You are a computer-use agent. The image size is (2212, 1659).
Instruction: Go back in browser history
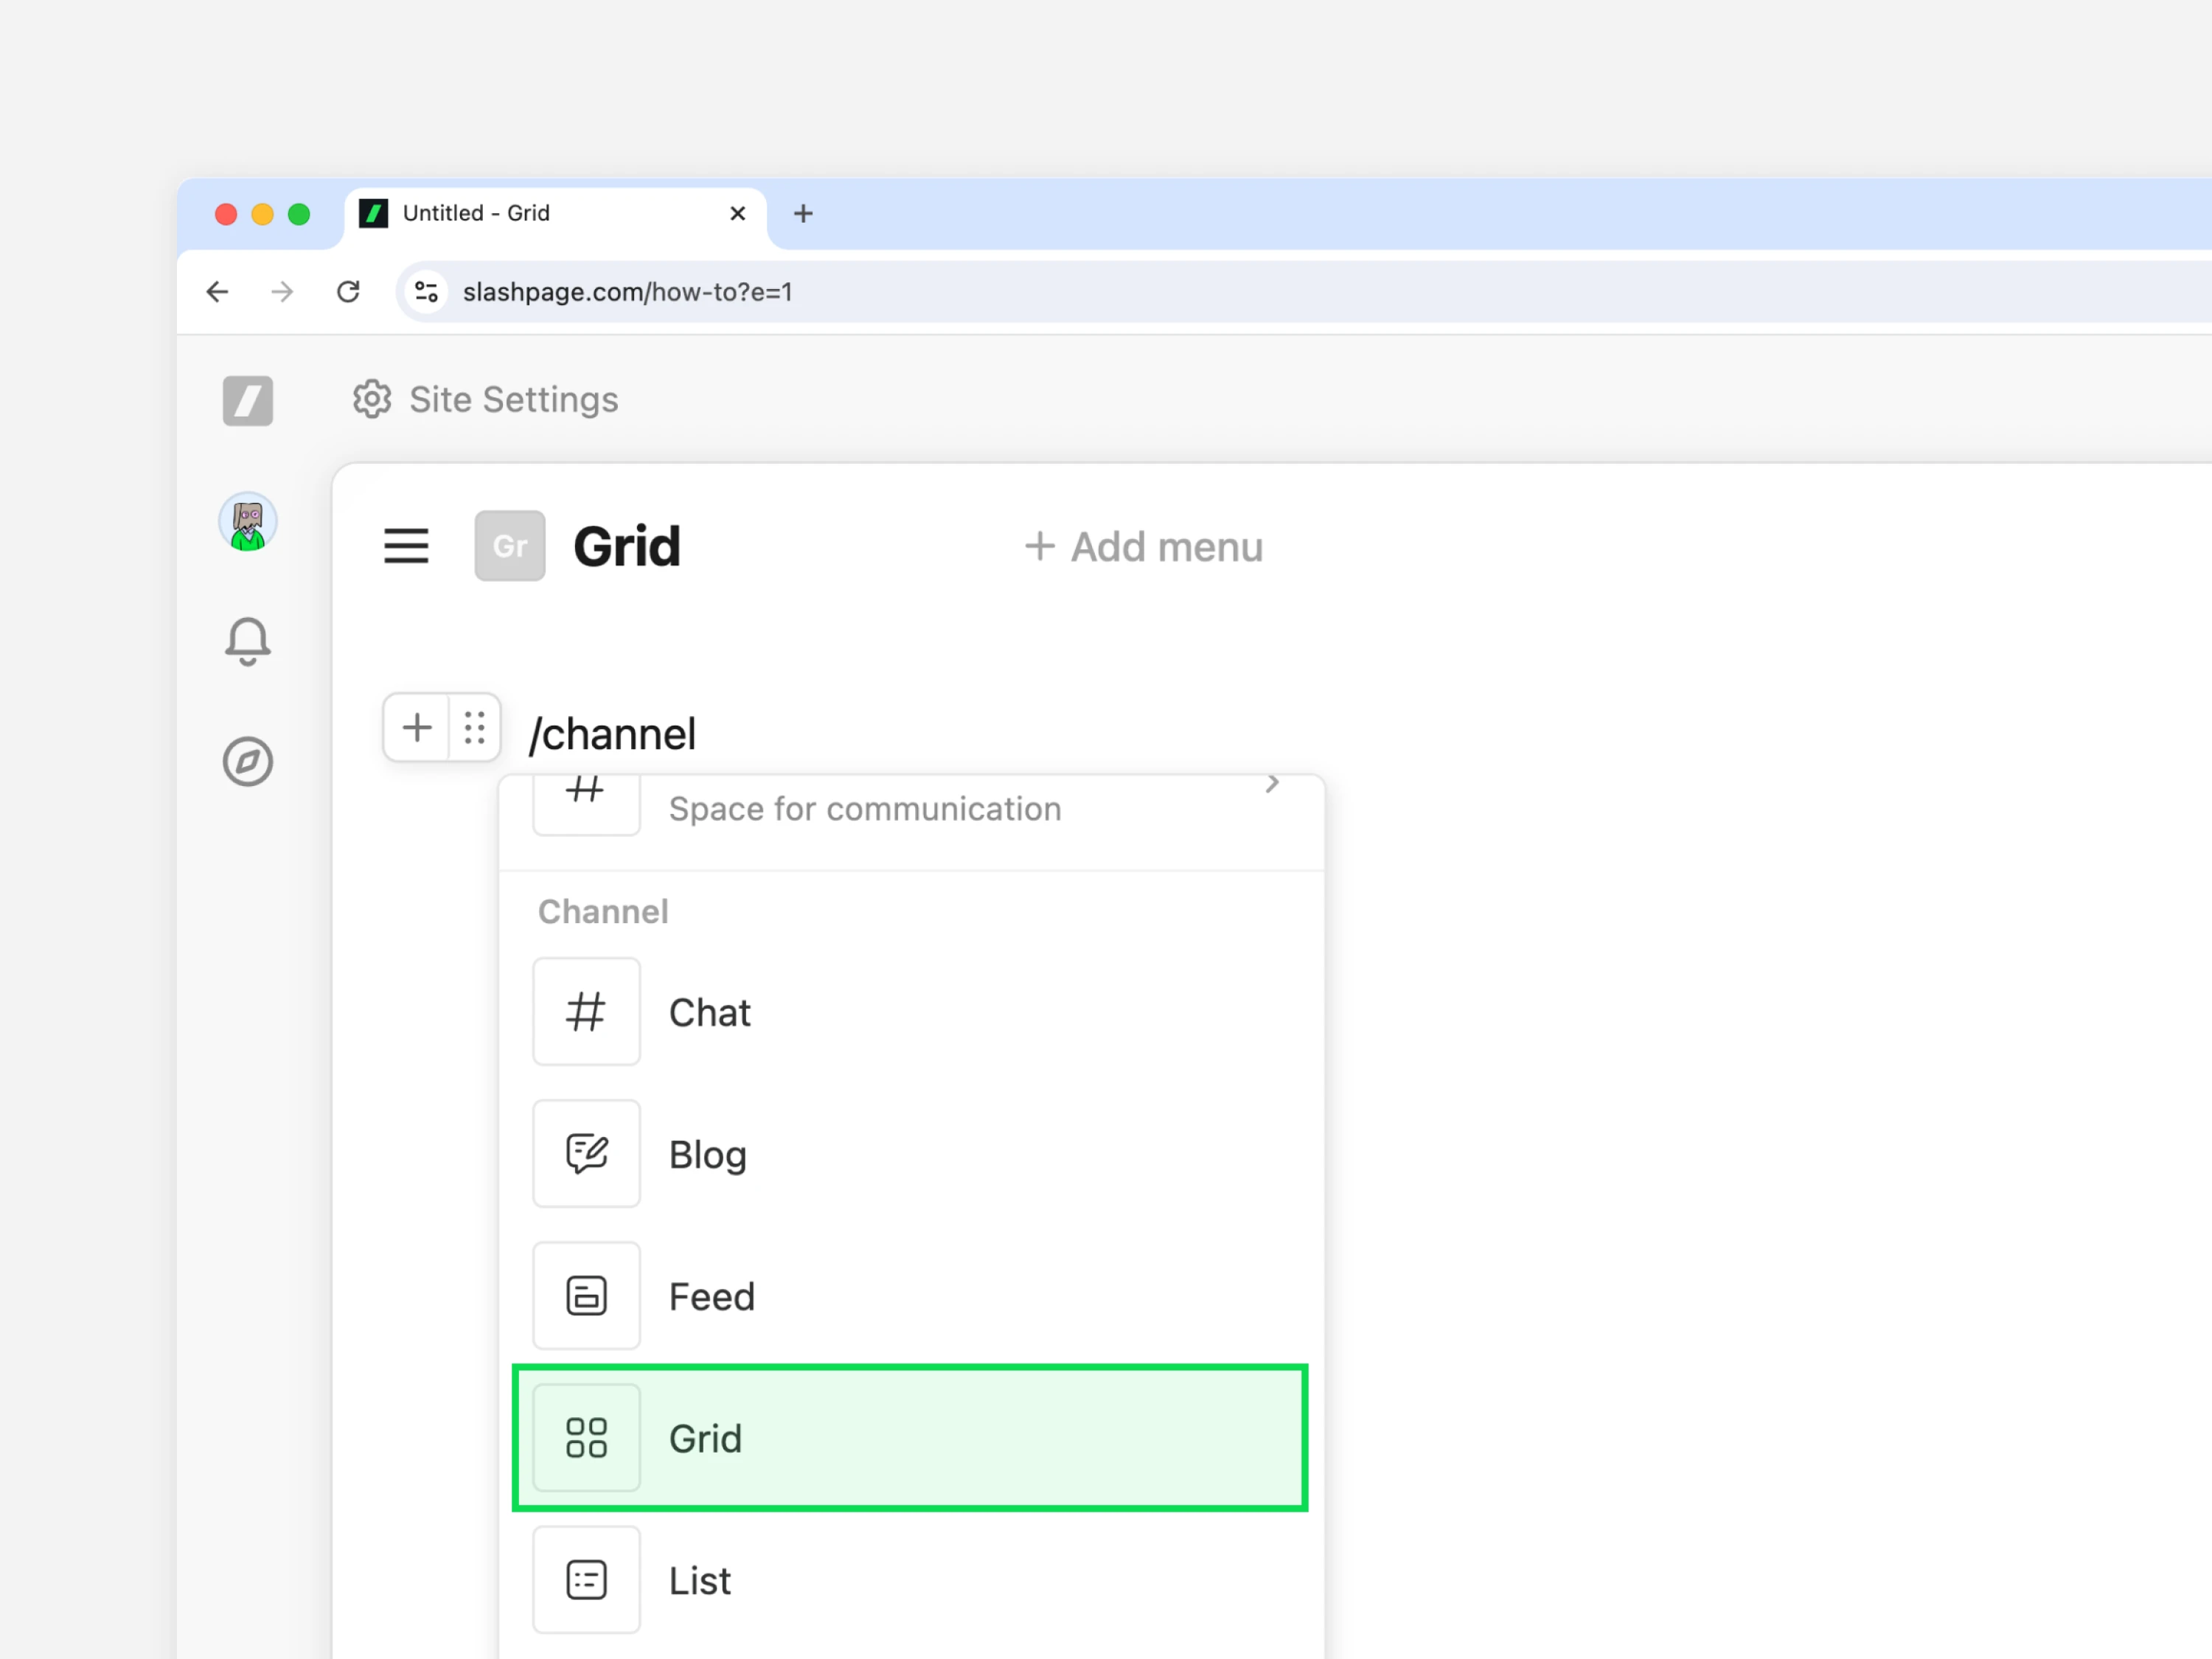tap(217, 291)
